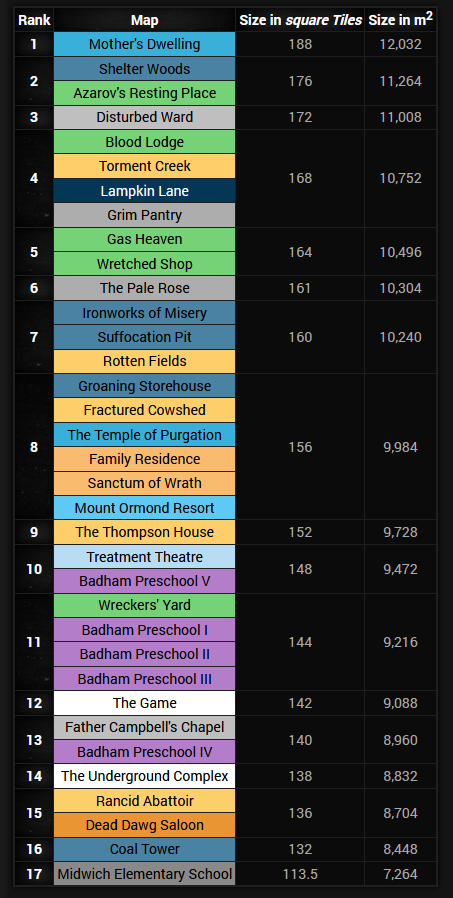Select the dark blue Lampkin Lane cell
The image size is (453, 898).
[144, 191]
